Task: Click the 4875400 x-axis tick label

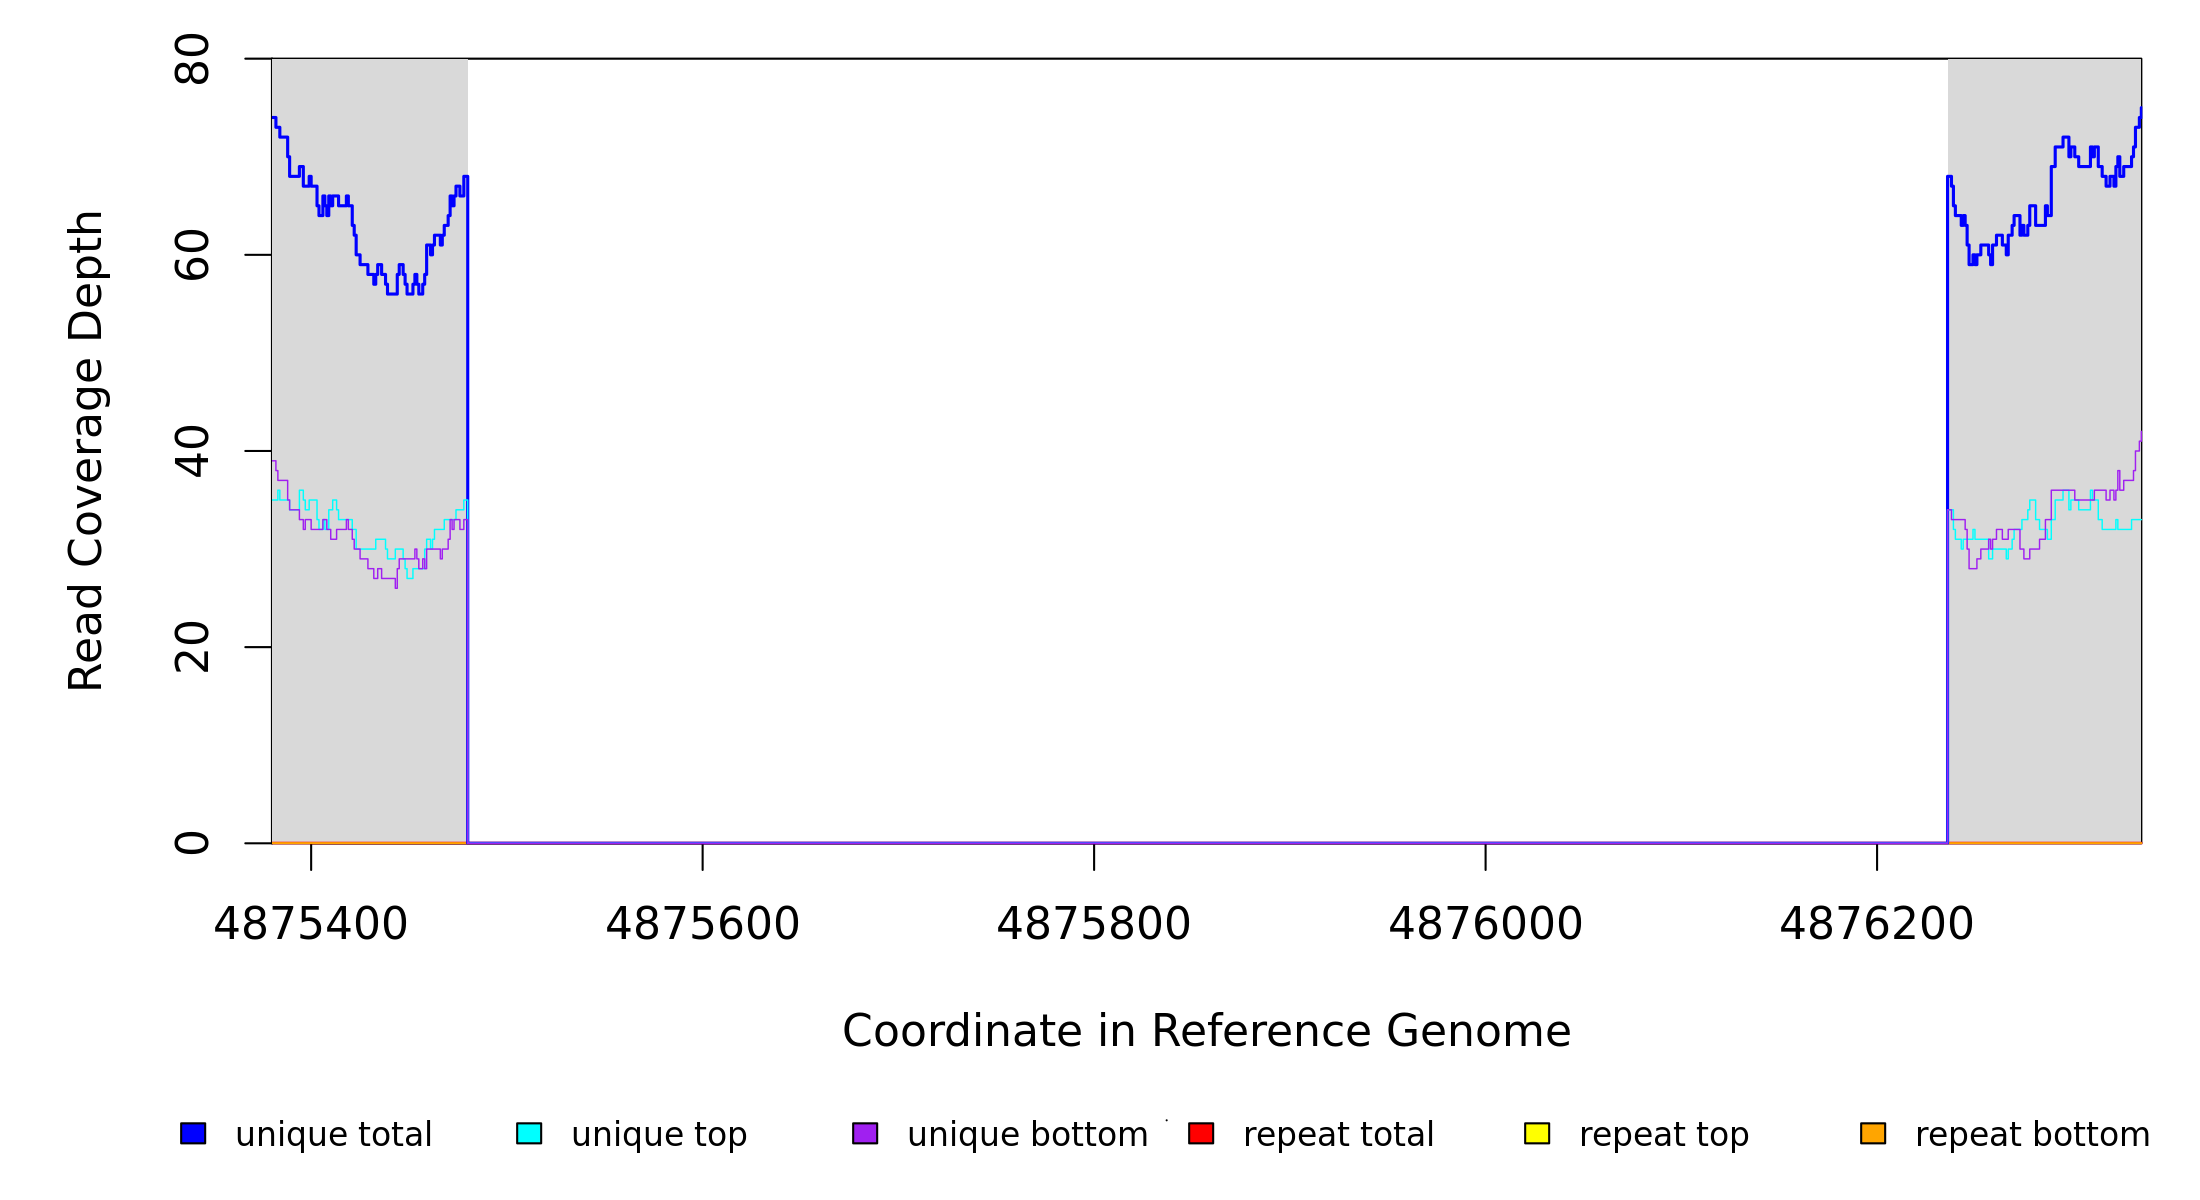Action: (x=311, y=924)
